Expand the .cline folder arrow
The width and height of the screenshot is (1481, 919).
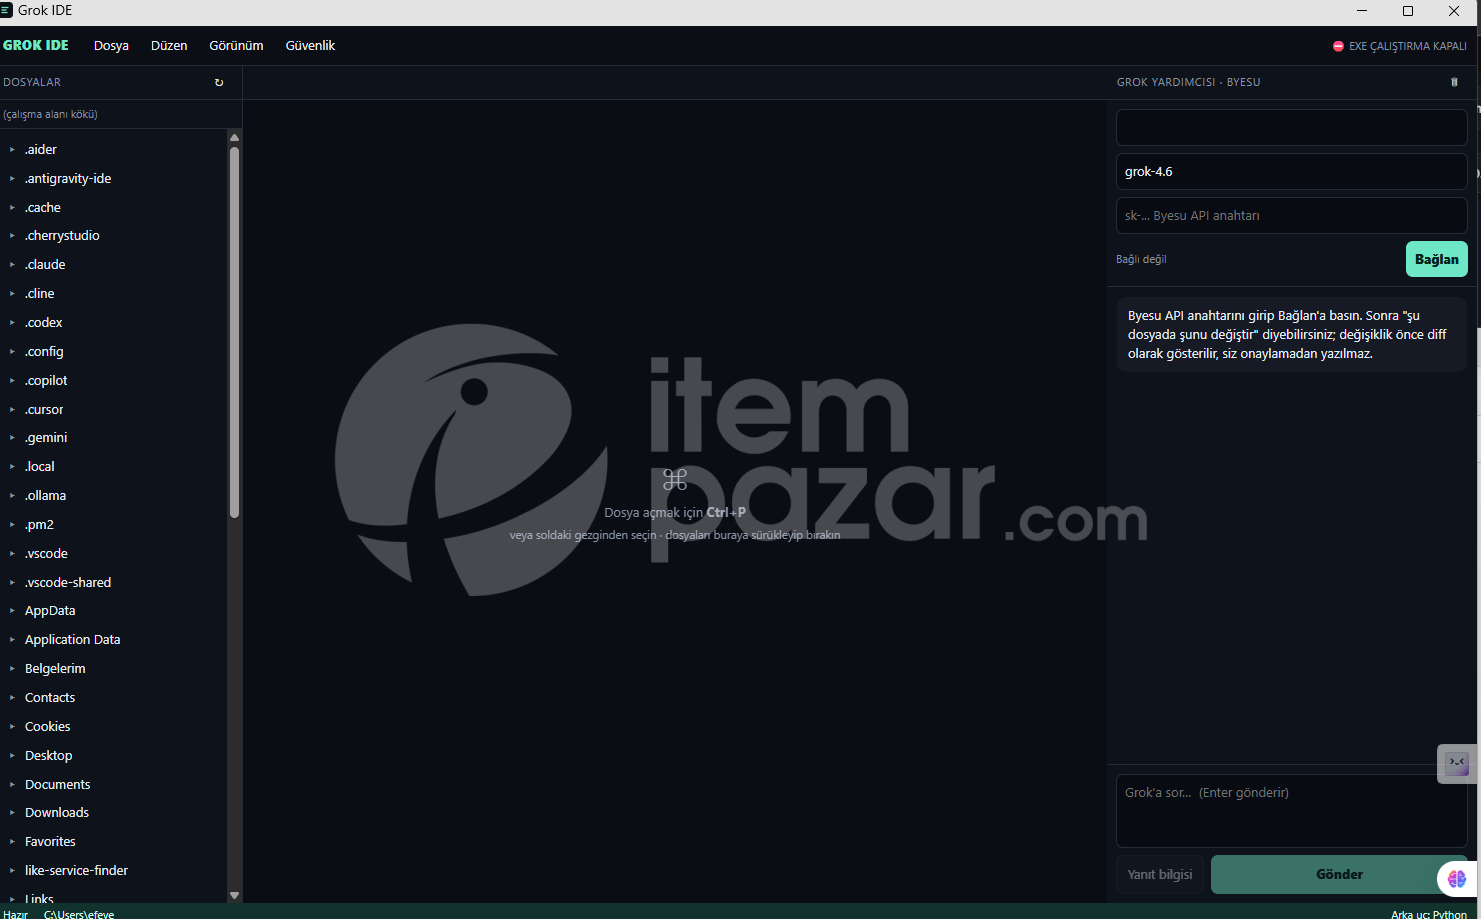coord(12,294)
